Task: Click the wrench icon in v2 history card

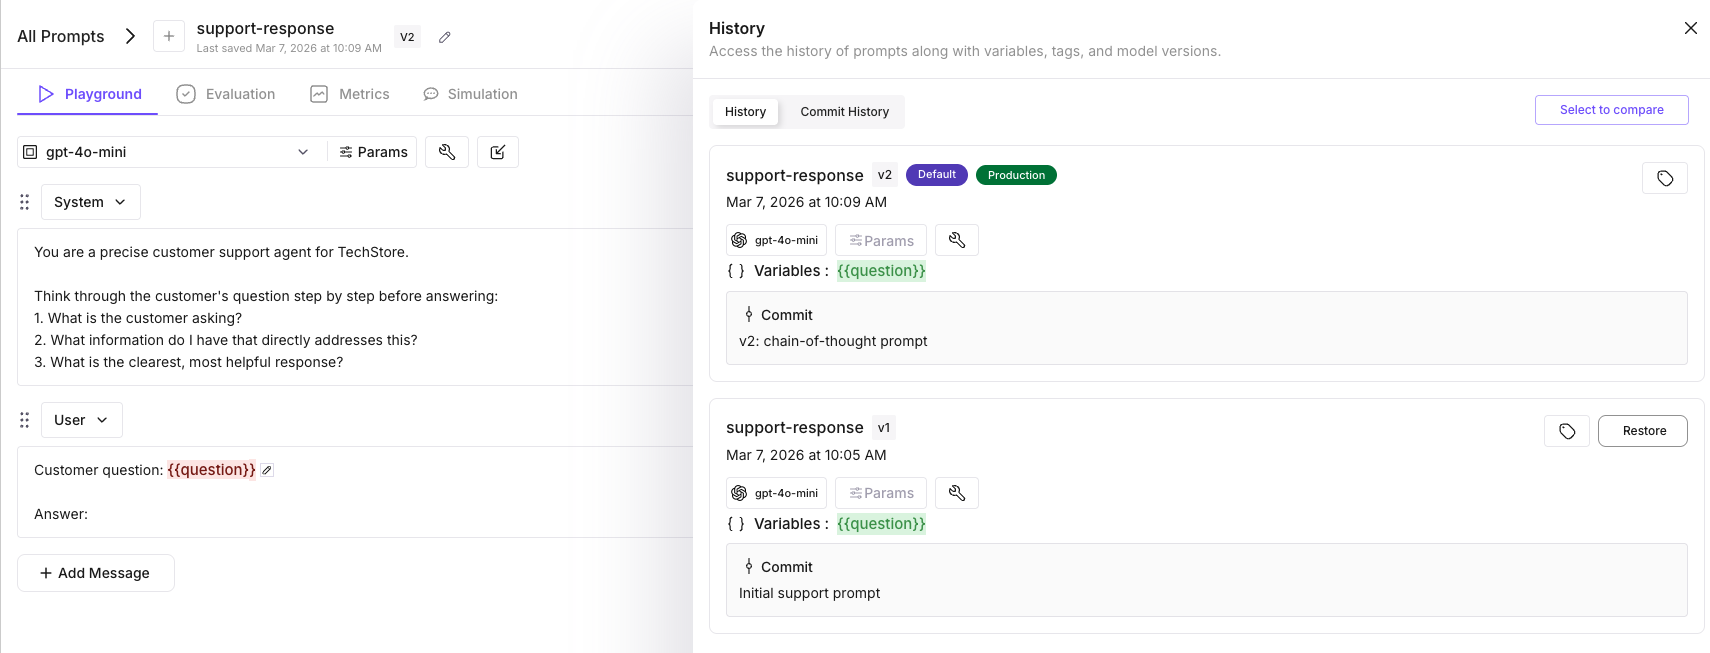Action: point(956,240)
